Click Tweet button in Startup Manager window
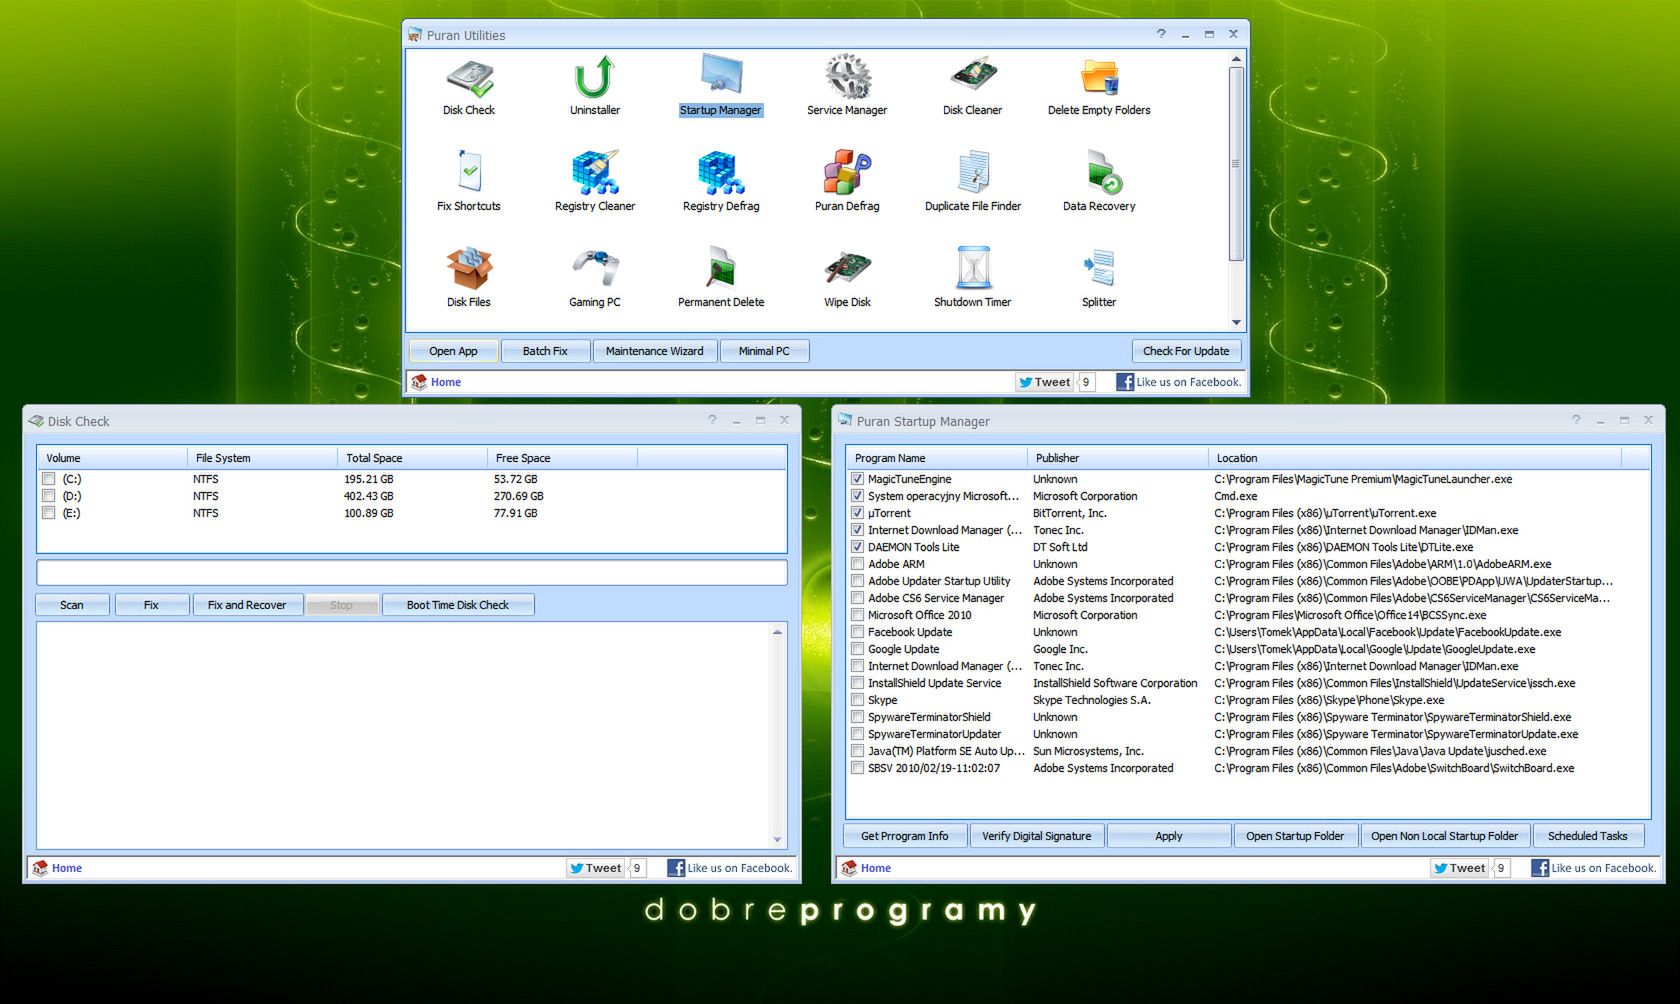This screenshot has height=1004, width=1680. pos(1459,868)
